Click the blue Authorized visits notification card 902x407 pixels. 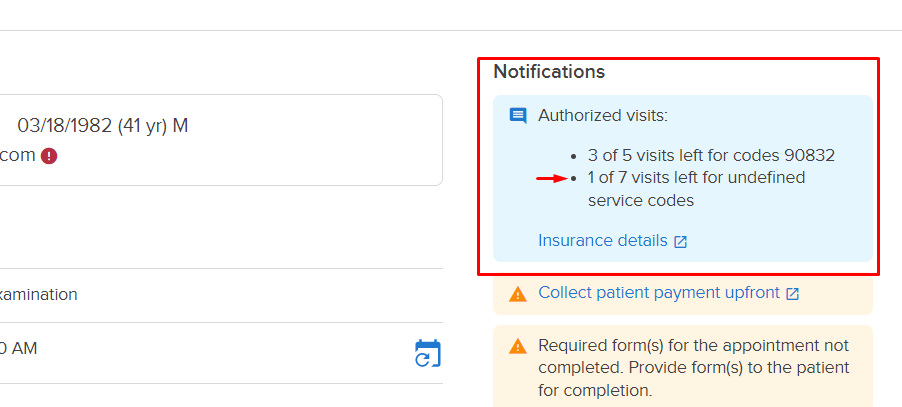click(x=683, y=178)
